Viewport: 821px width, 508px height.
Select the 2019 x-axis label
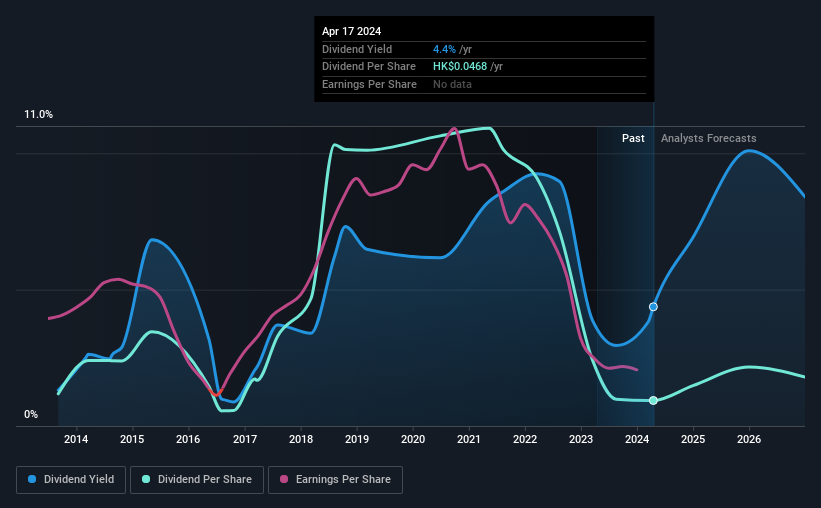(357, 439)
